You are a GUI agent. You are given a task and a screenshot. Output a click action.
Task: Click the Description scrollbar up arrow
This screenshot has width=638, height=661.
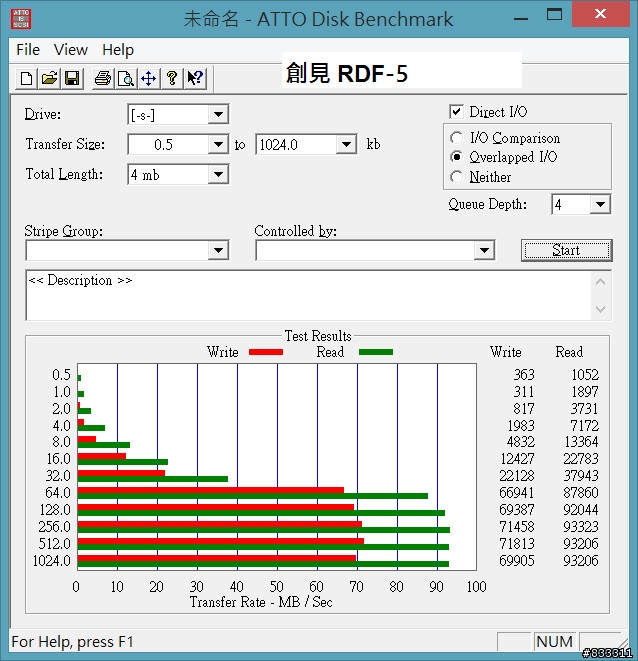(x=600, y=282)
